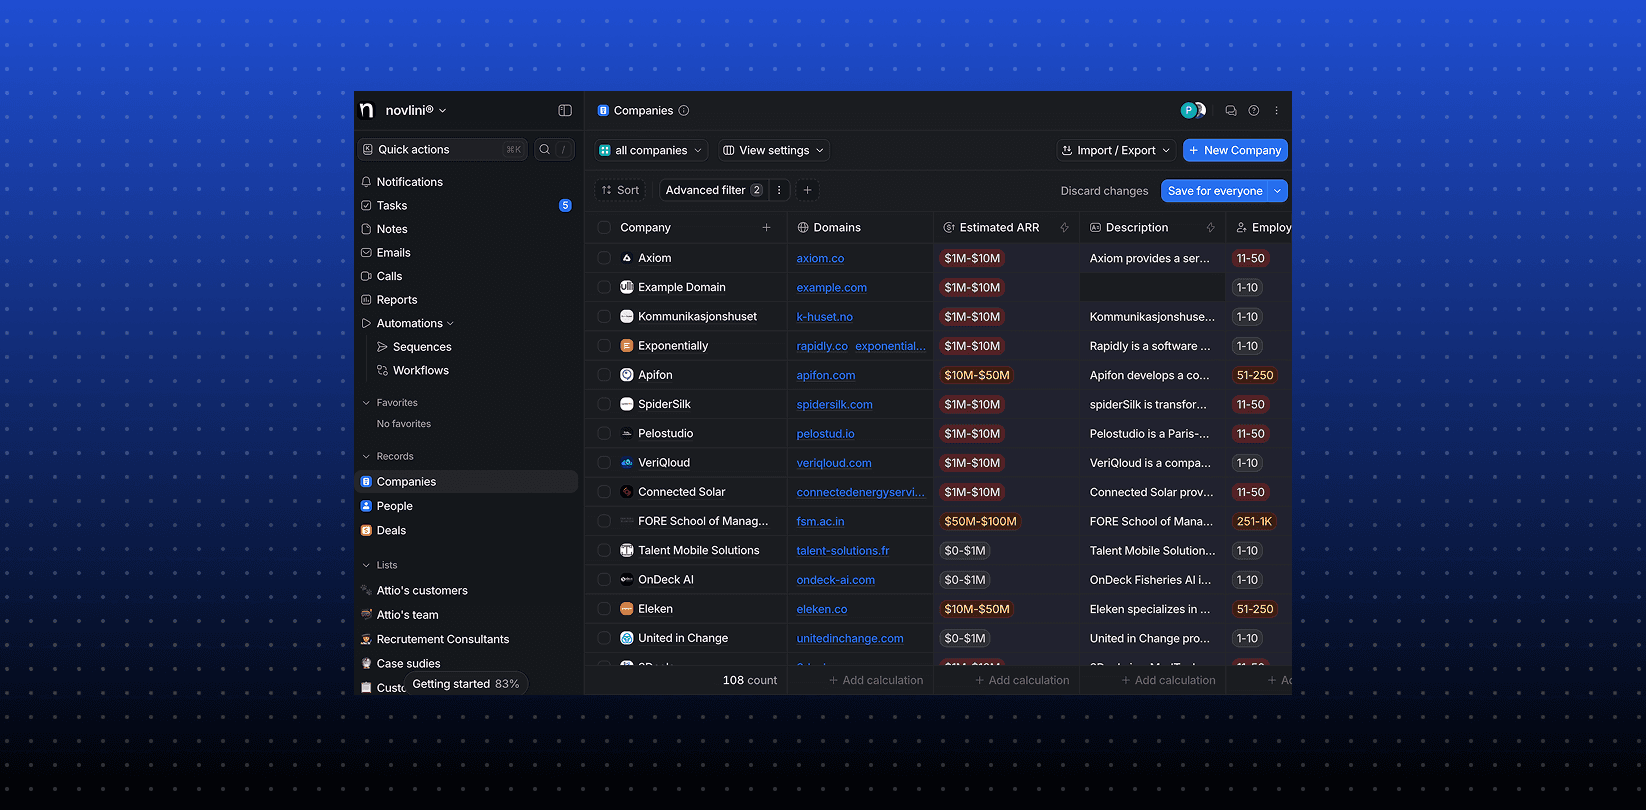1646x810 pixels.
Task: Select the Pelostudio row checkbox
Action: 604,434
